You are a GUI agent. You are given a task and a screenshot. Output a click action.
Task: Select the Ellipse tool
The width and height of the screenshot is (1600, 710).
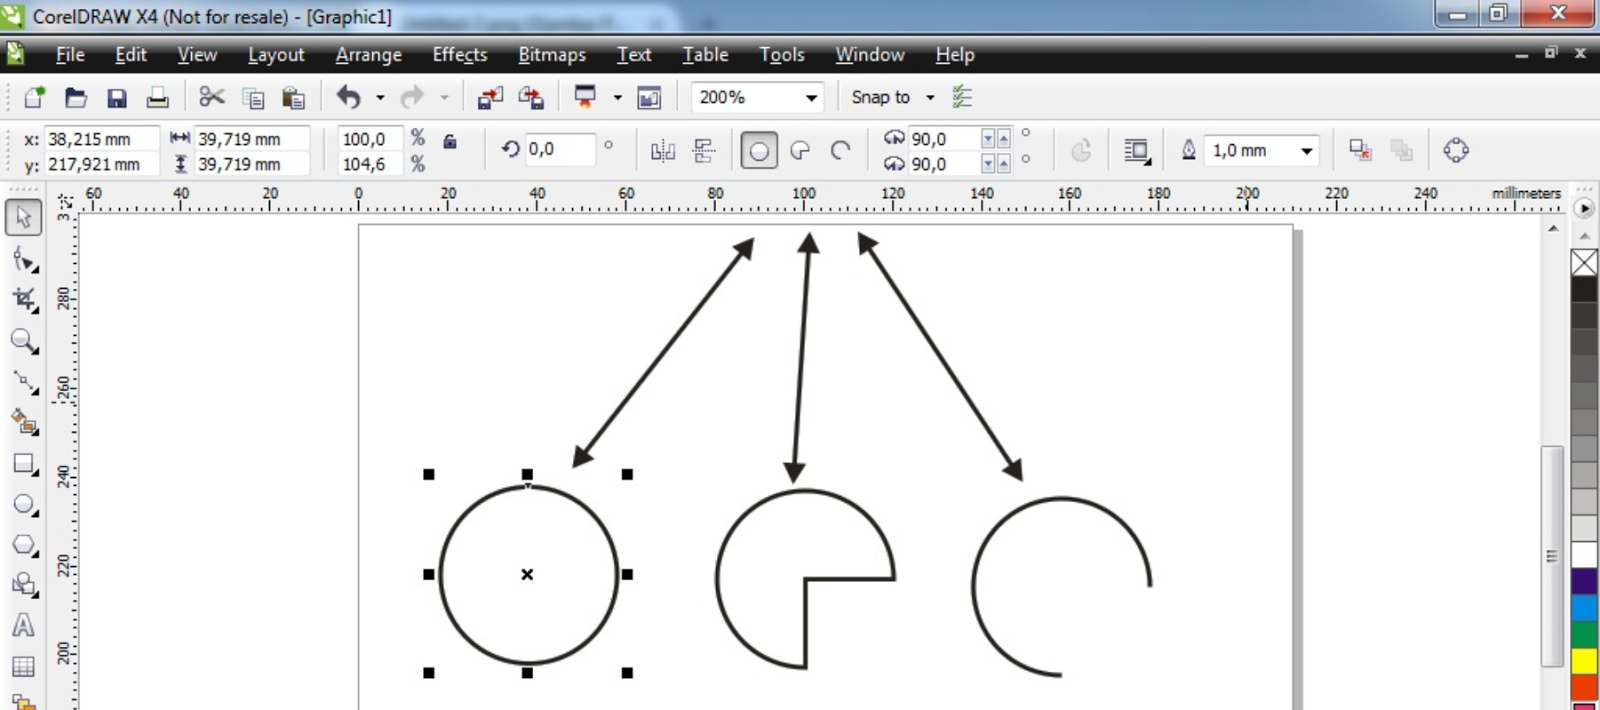click(x=24, y=505)
